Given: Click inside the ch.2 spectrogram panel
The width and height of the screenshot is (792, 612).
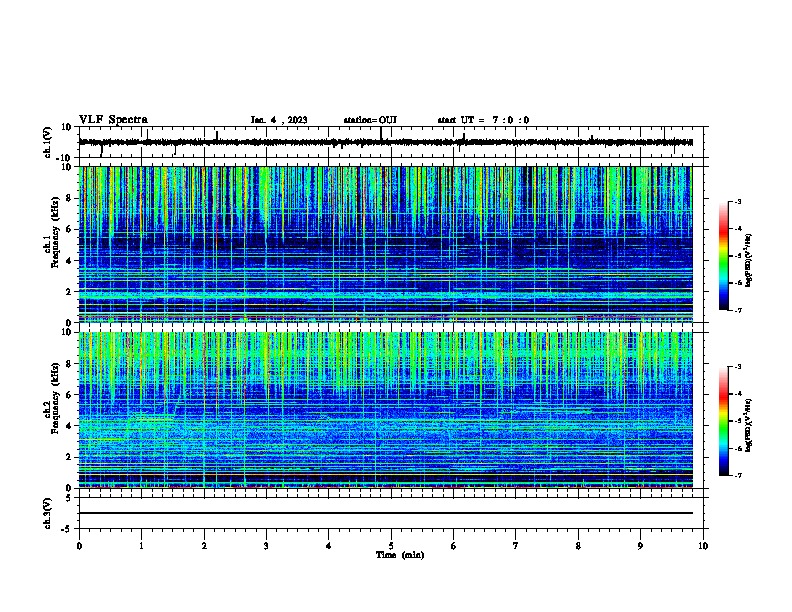Looking at the screenshot, I should coord(386,410).
